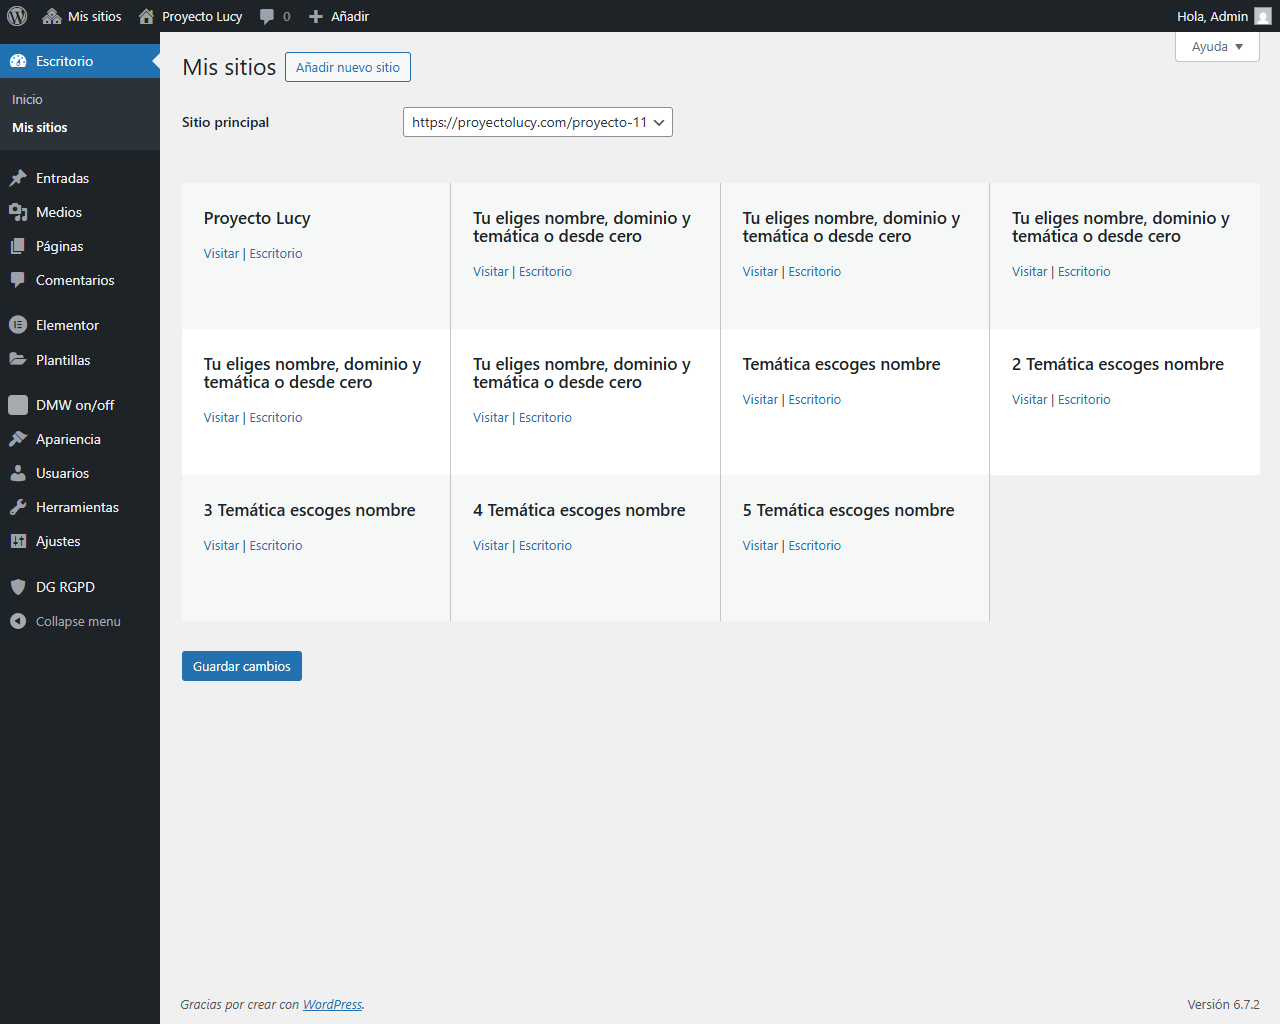Open the Usuarios menu item
The height and width of the screenshot is (1024, 1280).
62,473
